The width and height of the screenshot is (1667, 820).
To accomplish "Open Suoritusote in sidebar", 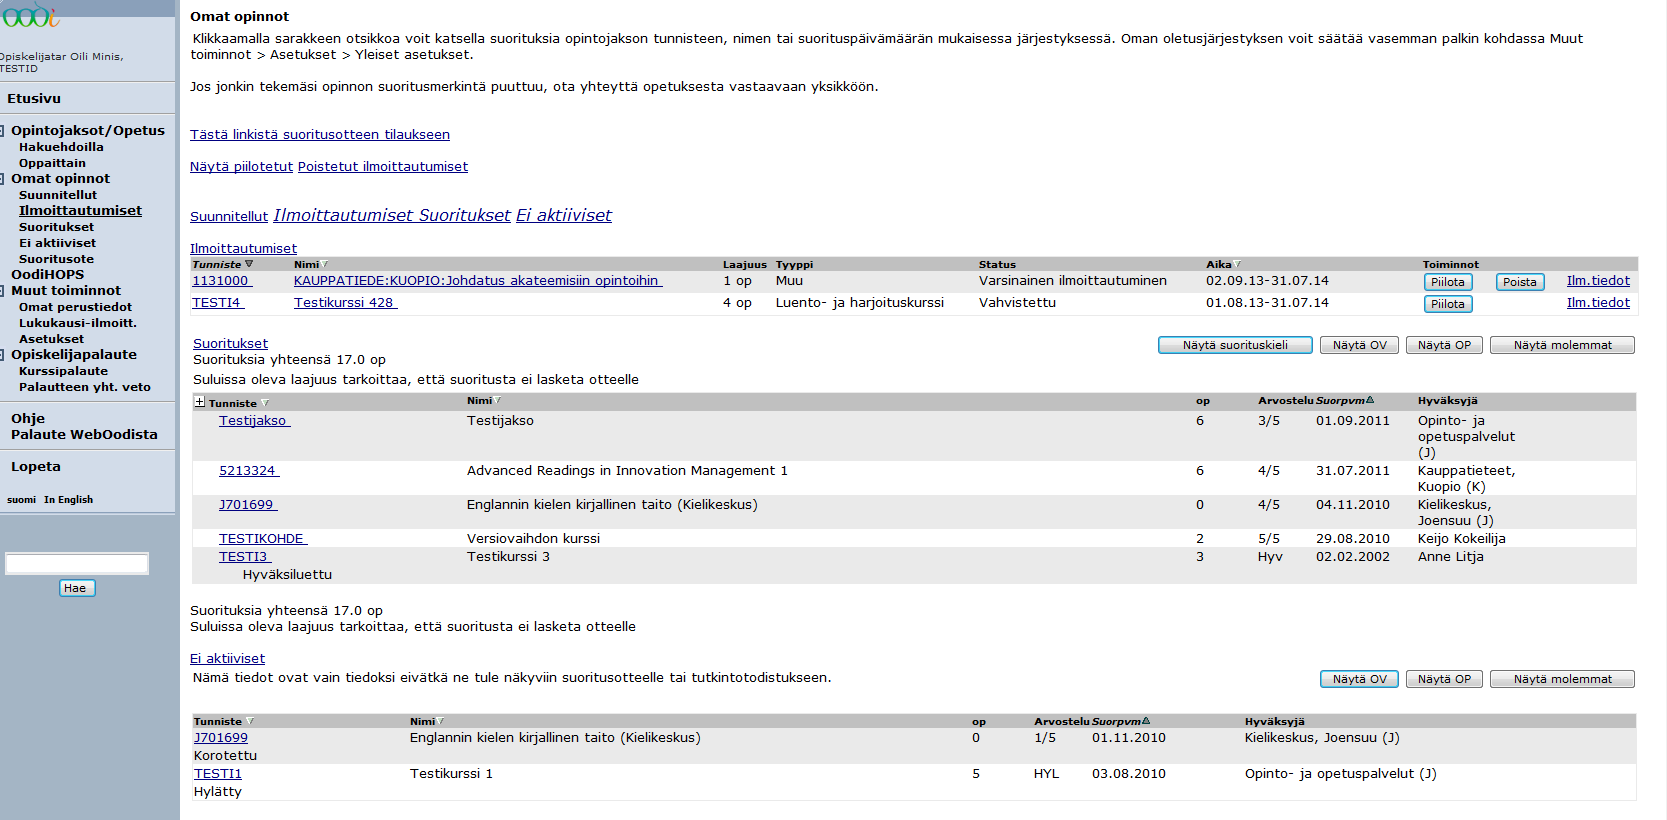I will [56, 259].
